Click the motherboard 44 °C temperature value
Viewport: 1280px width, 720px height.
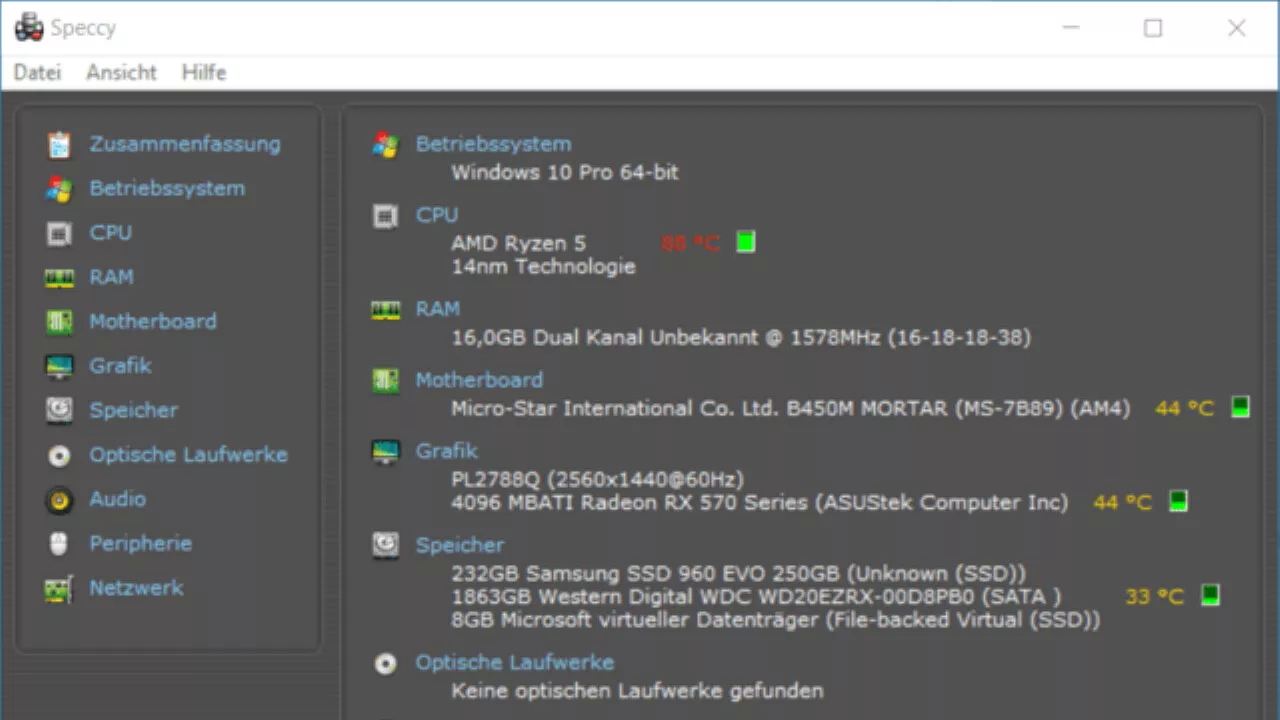(x=1185, y=408)
